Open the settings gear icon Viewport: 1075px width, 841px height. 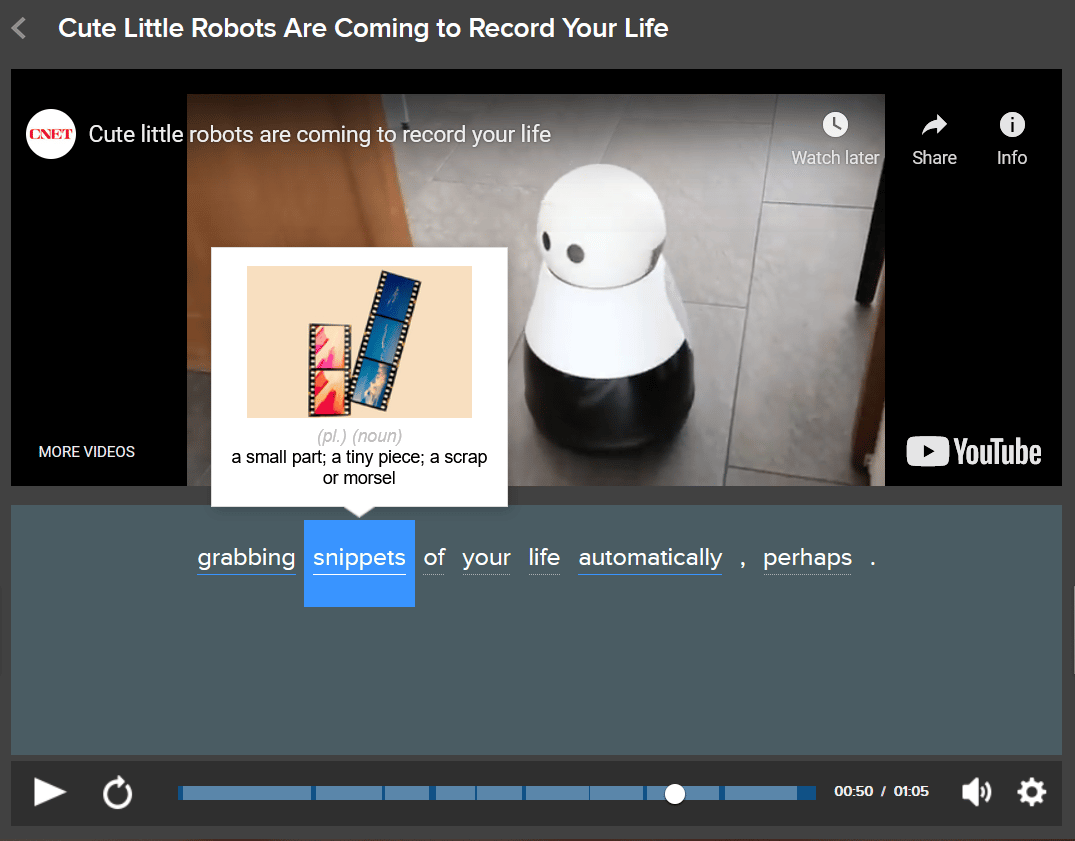1031,793
